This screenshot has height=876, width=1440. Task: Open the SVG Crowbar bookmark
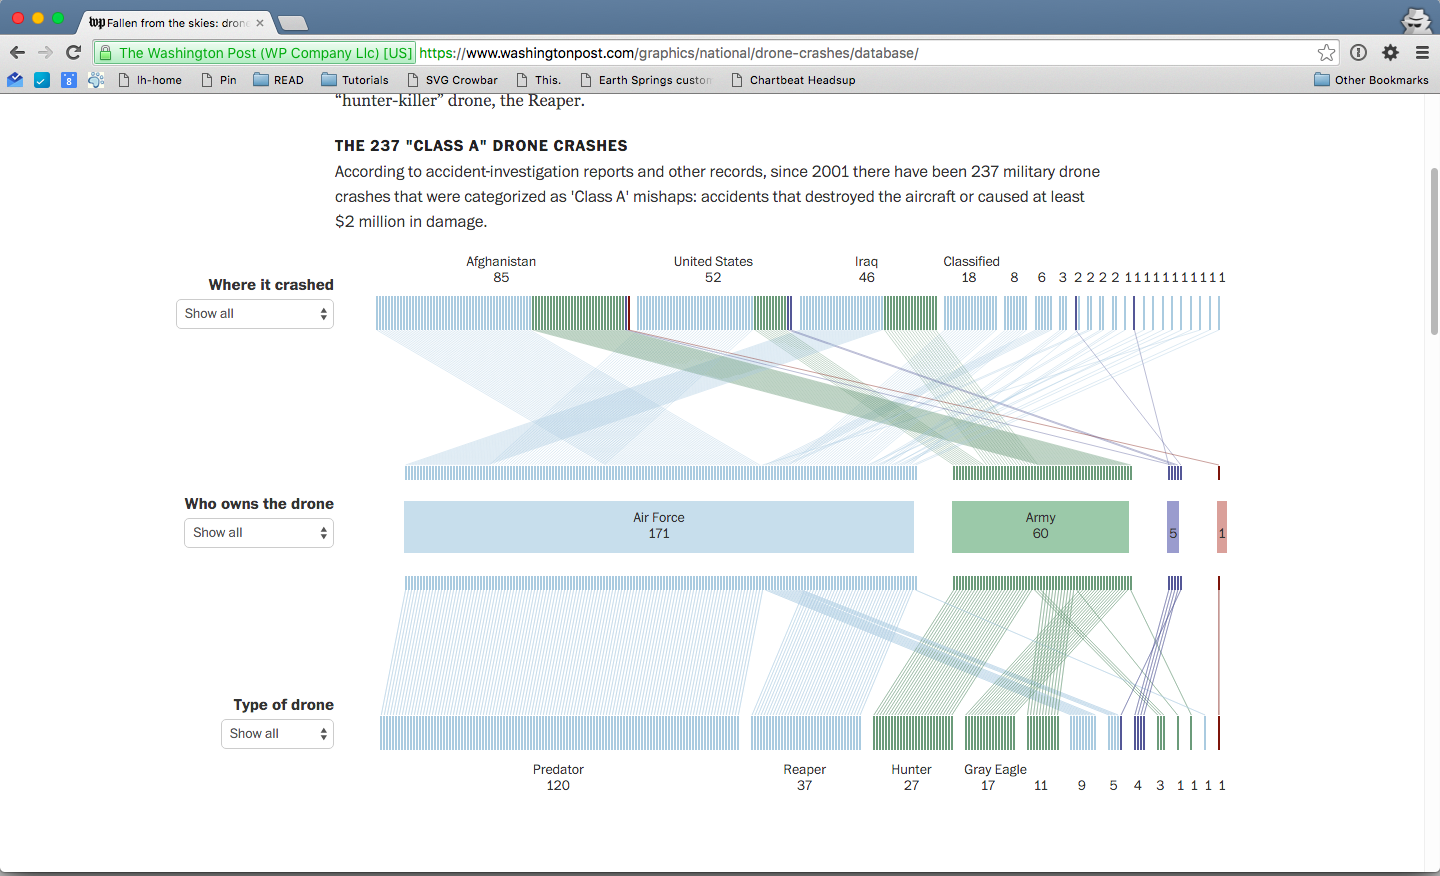(452, 80)
